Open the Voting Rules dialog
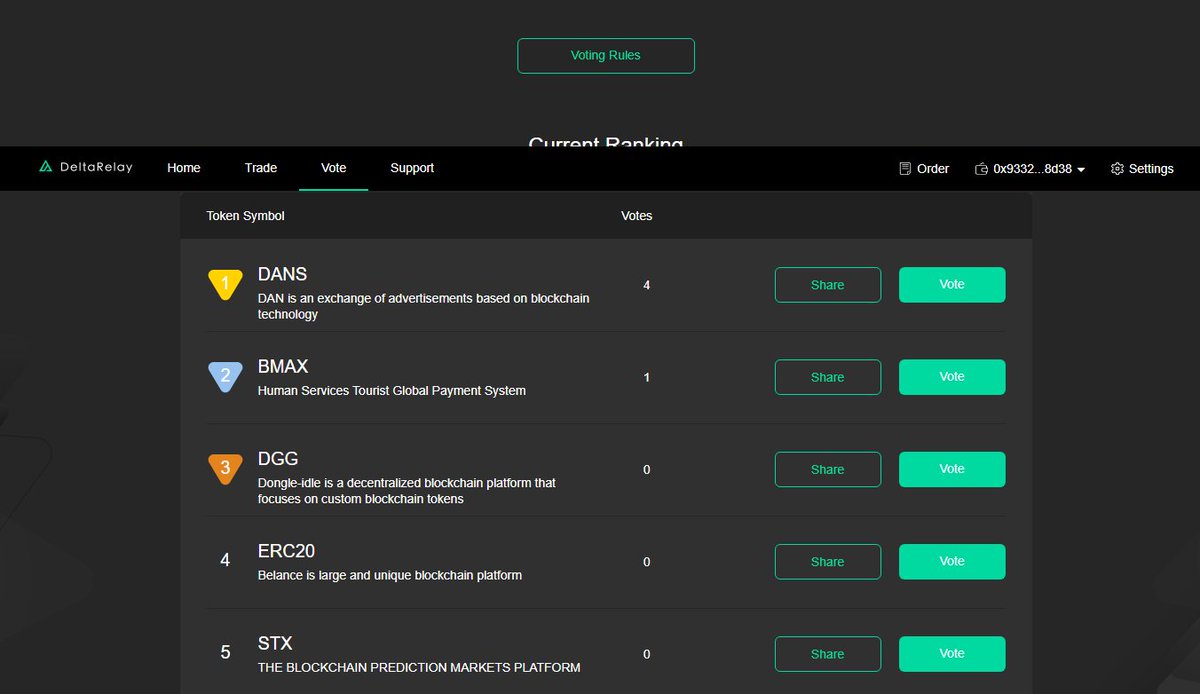The height and width of the screenshot is (694, 1200). click(605, 55)
